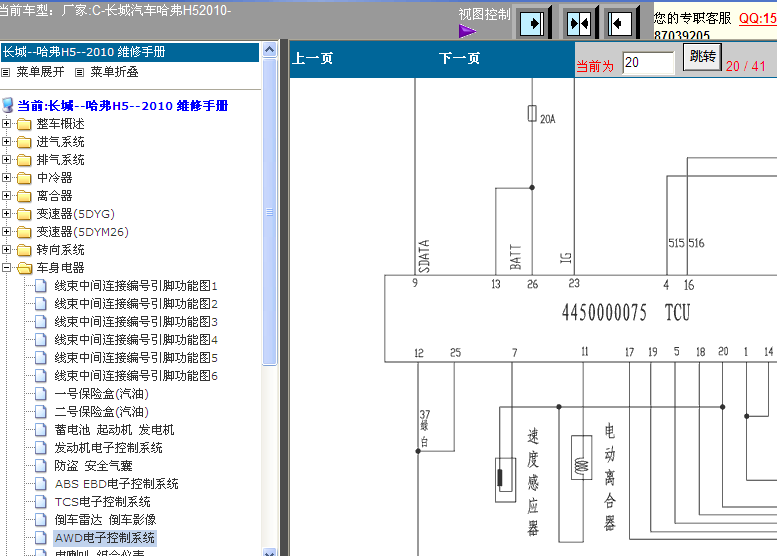The width and height of the screenshot is (777, 556).
Task: Click the 跳转 jump button
Action: 702,56
